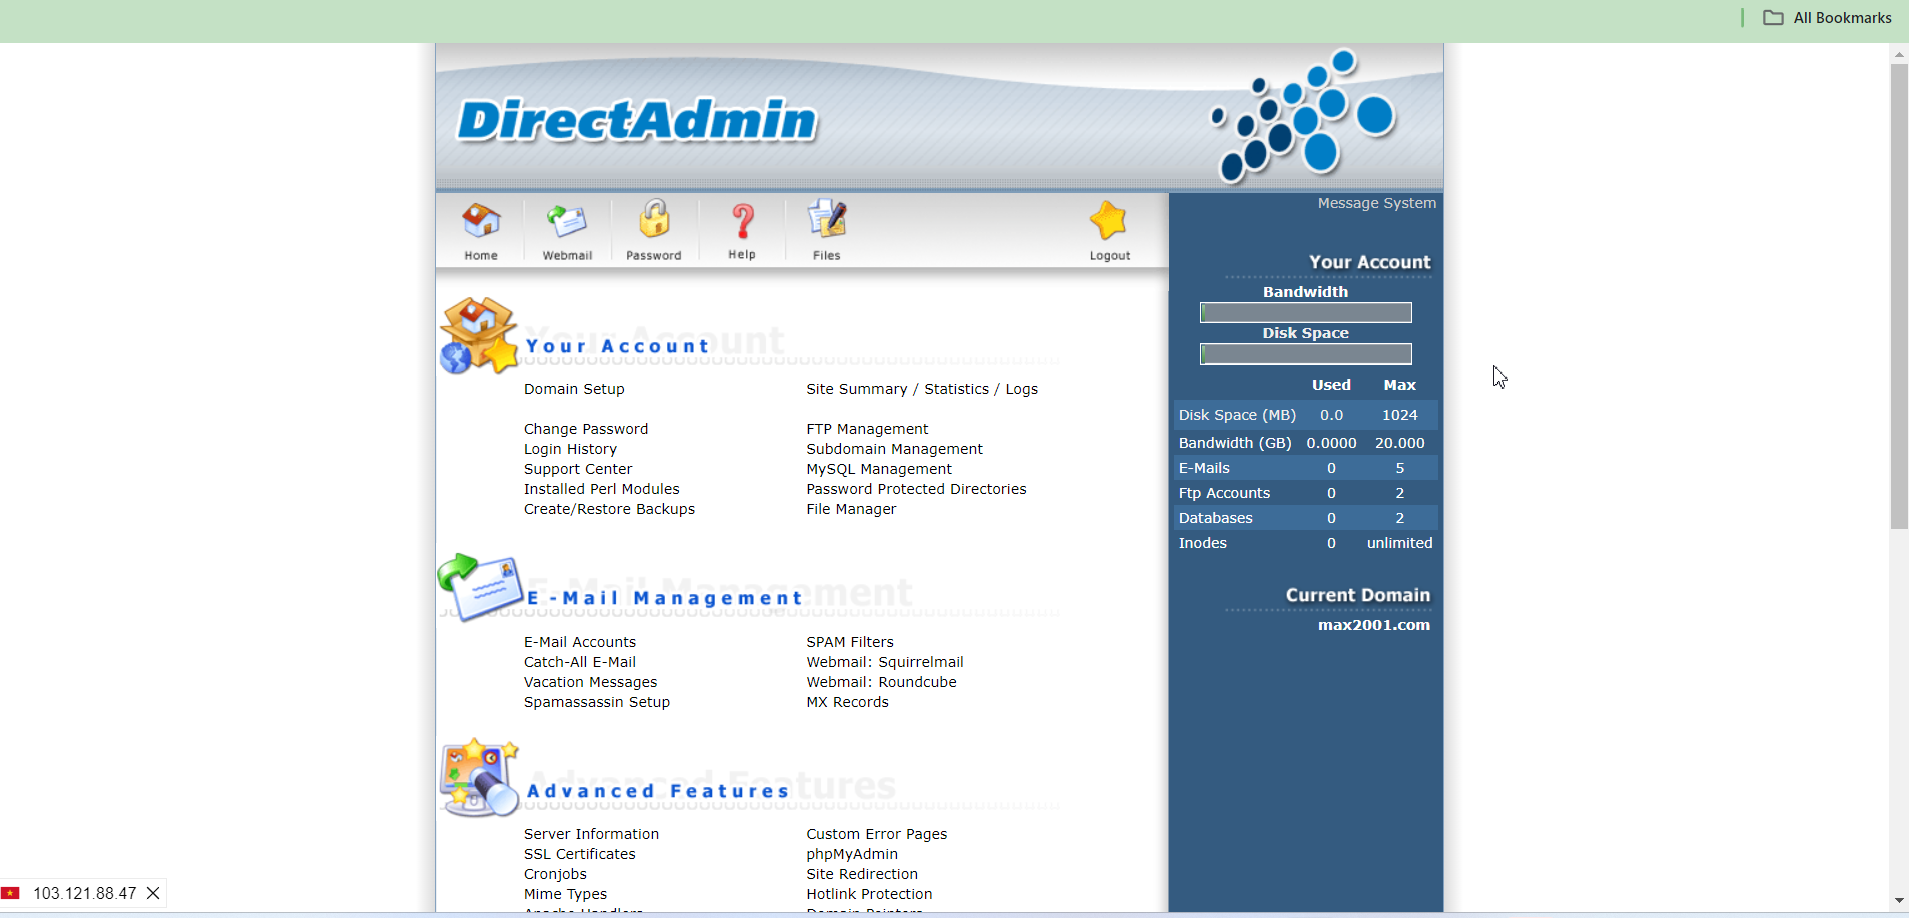This screenshot has width=1909, height=918.
Task: Click the Logout star icon
Action: pyautogui.click(x=1108, y=221)
